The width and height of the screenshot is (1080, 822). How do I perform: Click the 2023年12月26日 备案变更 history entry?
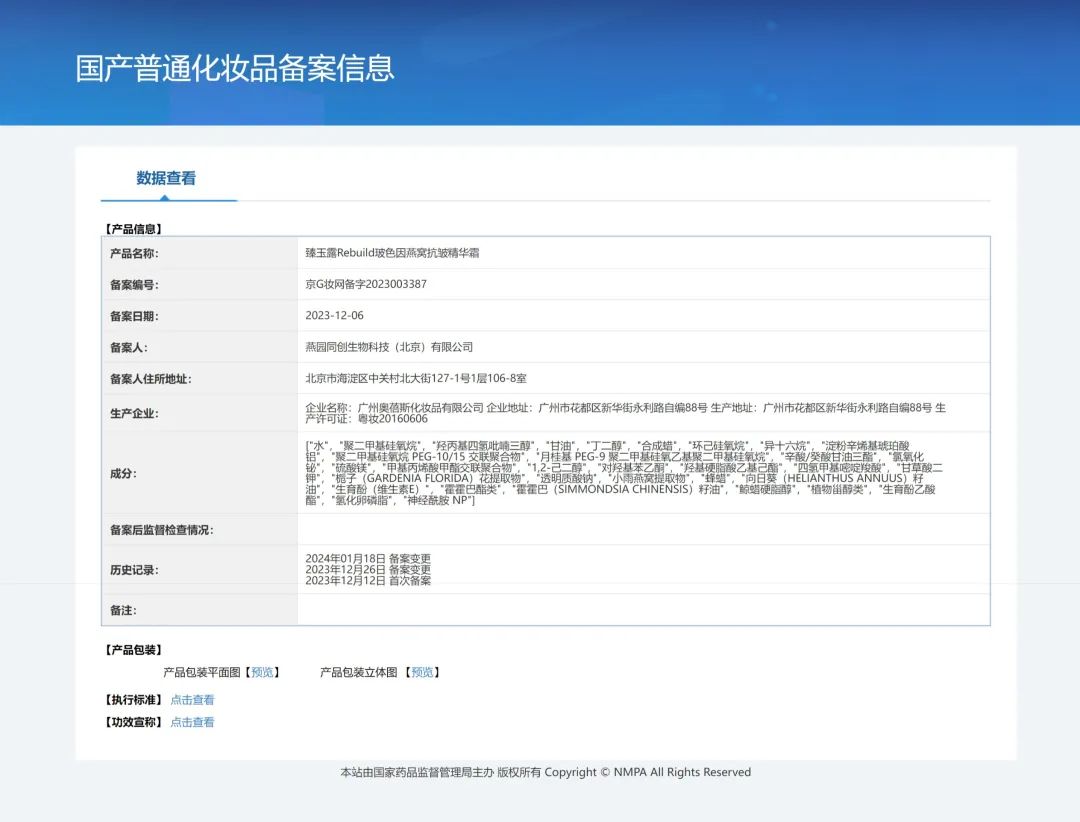pyautogui.click(x=368, y=570)
